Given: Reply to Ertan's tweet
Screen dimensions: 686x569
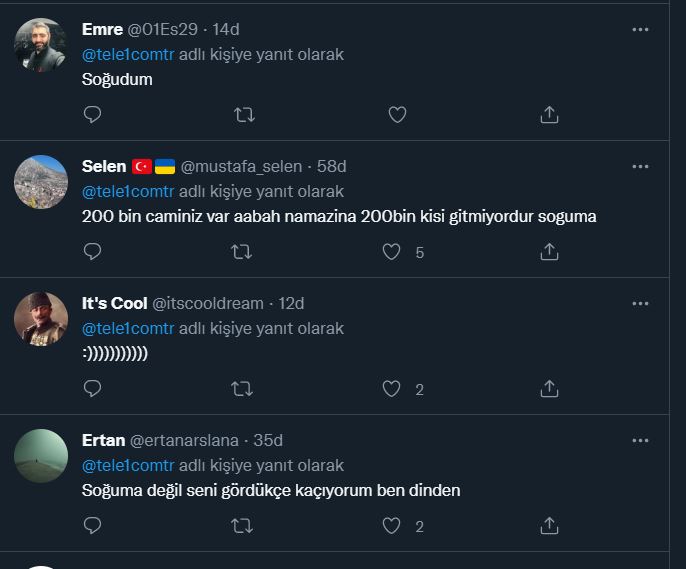Looking at the screenshot, I should [x=93, y=526].
